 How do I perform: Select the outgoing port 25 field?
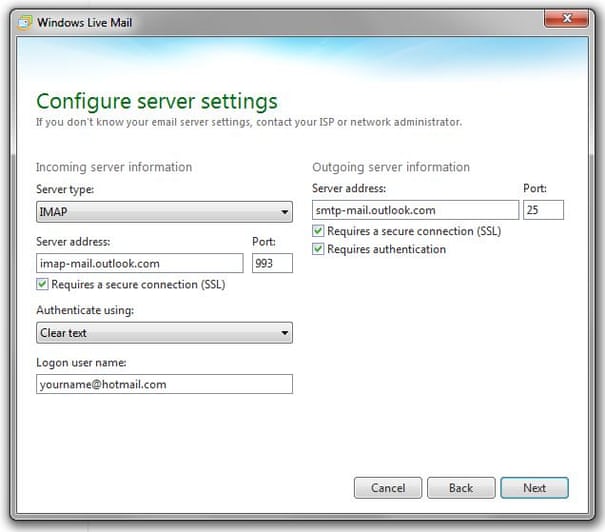(543, 210)
